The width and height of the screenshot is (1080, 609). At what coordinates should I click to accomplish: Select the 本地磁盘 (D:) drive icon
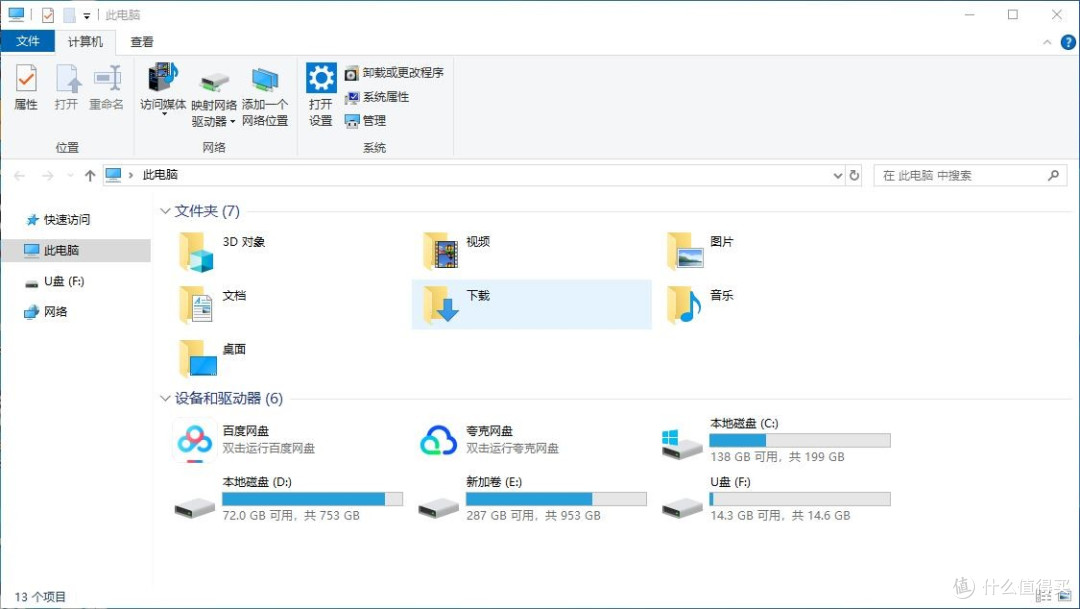195,508
